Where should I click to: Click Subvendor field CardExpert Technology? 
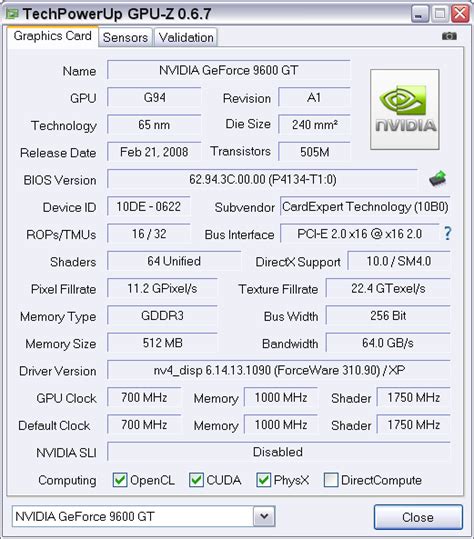365,206
